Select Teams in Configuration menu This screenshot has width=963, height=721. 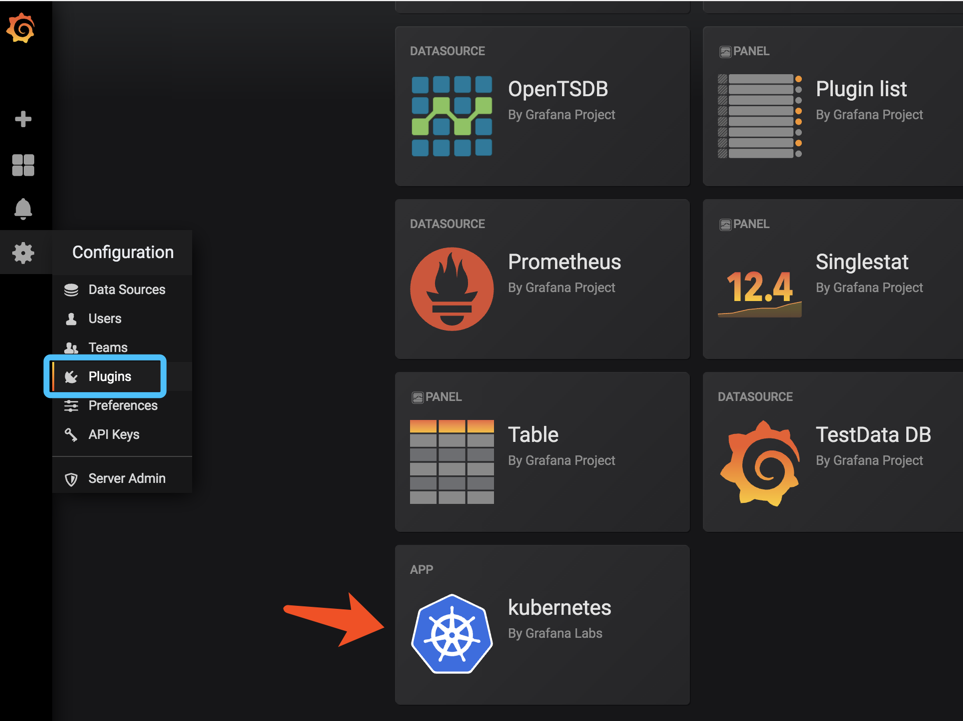pyautogui.click(x=108, y=347)
